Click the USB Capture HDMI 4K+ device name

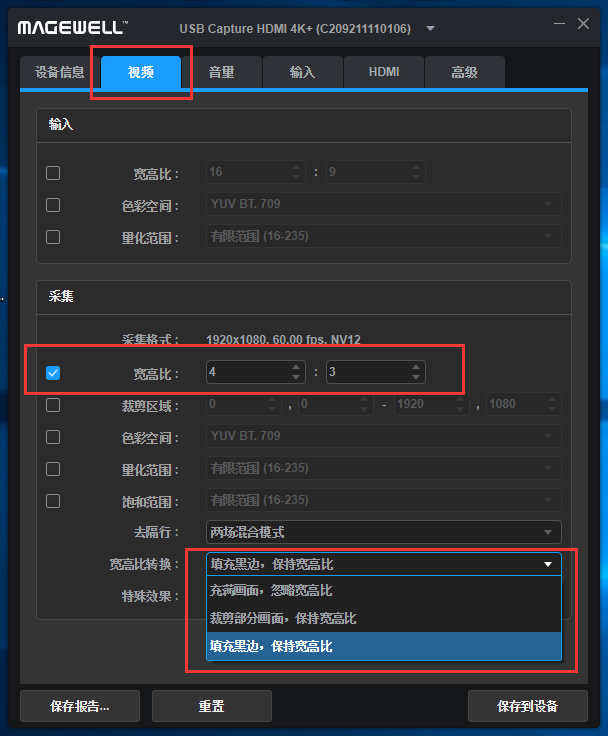point(295,29)
